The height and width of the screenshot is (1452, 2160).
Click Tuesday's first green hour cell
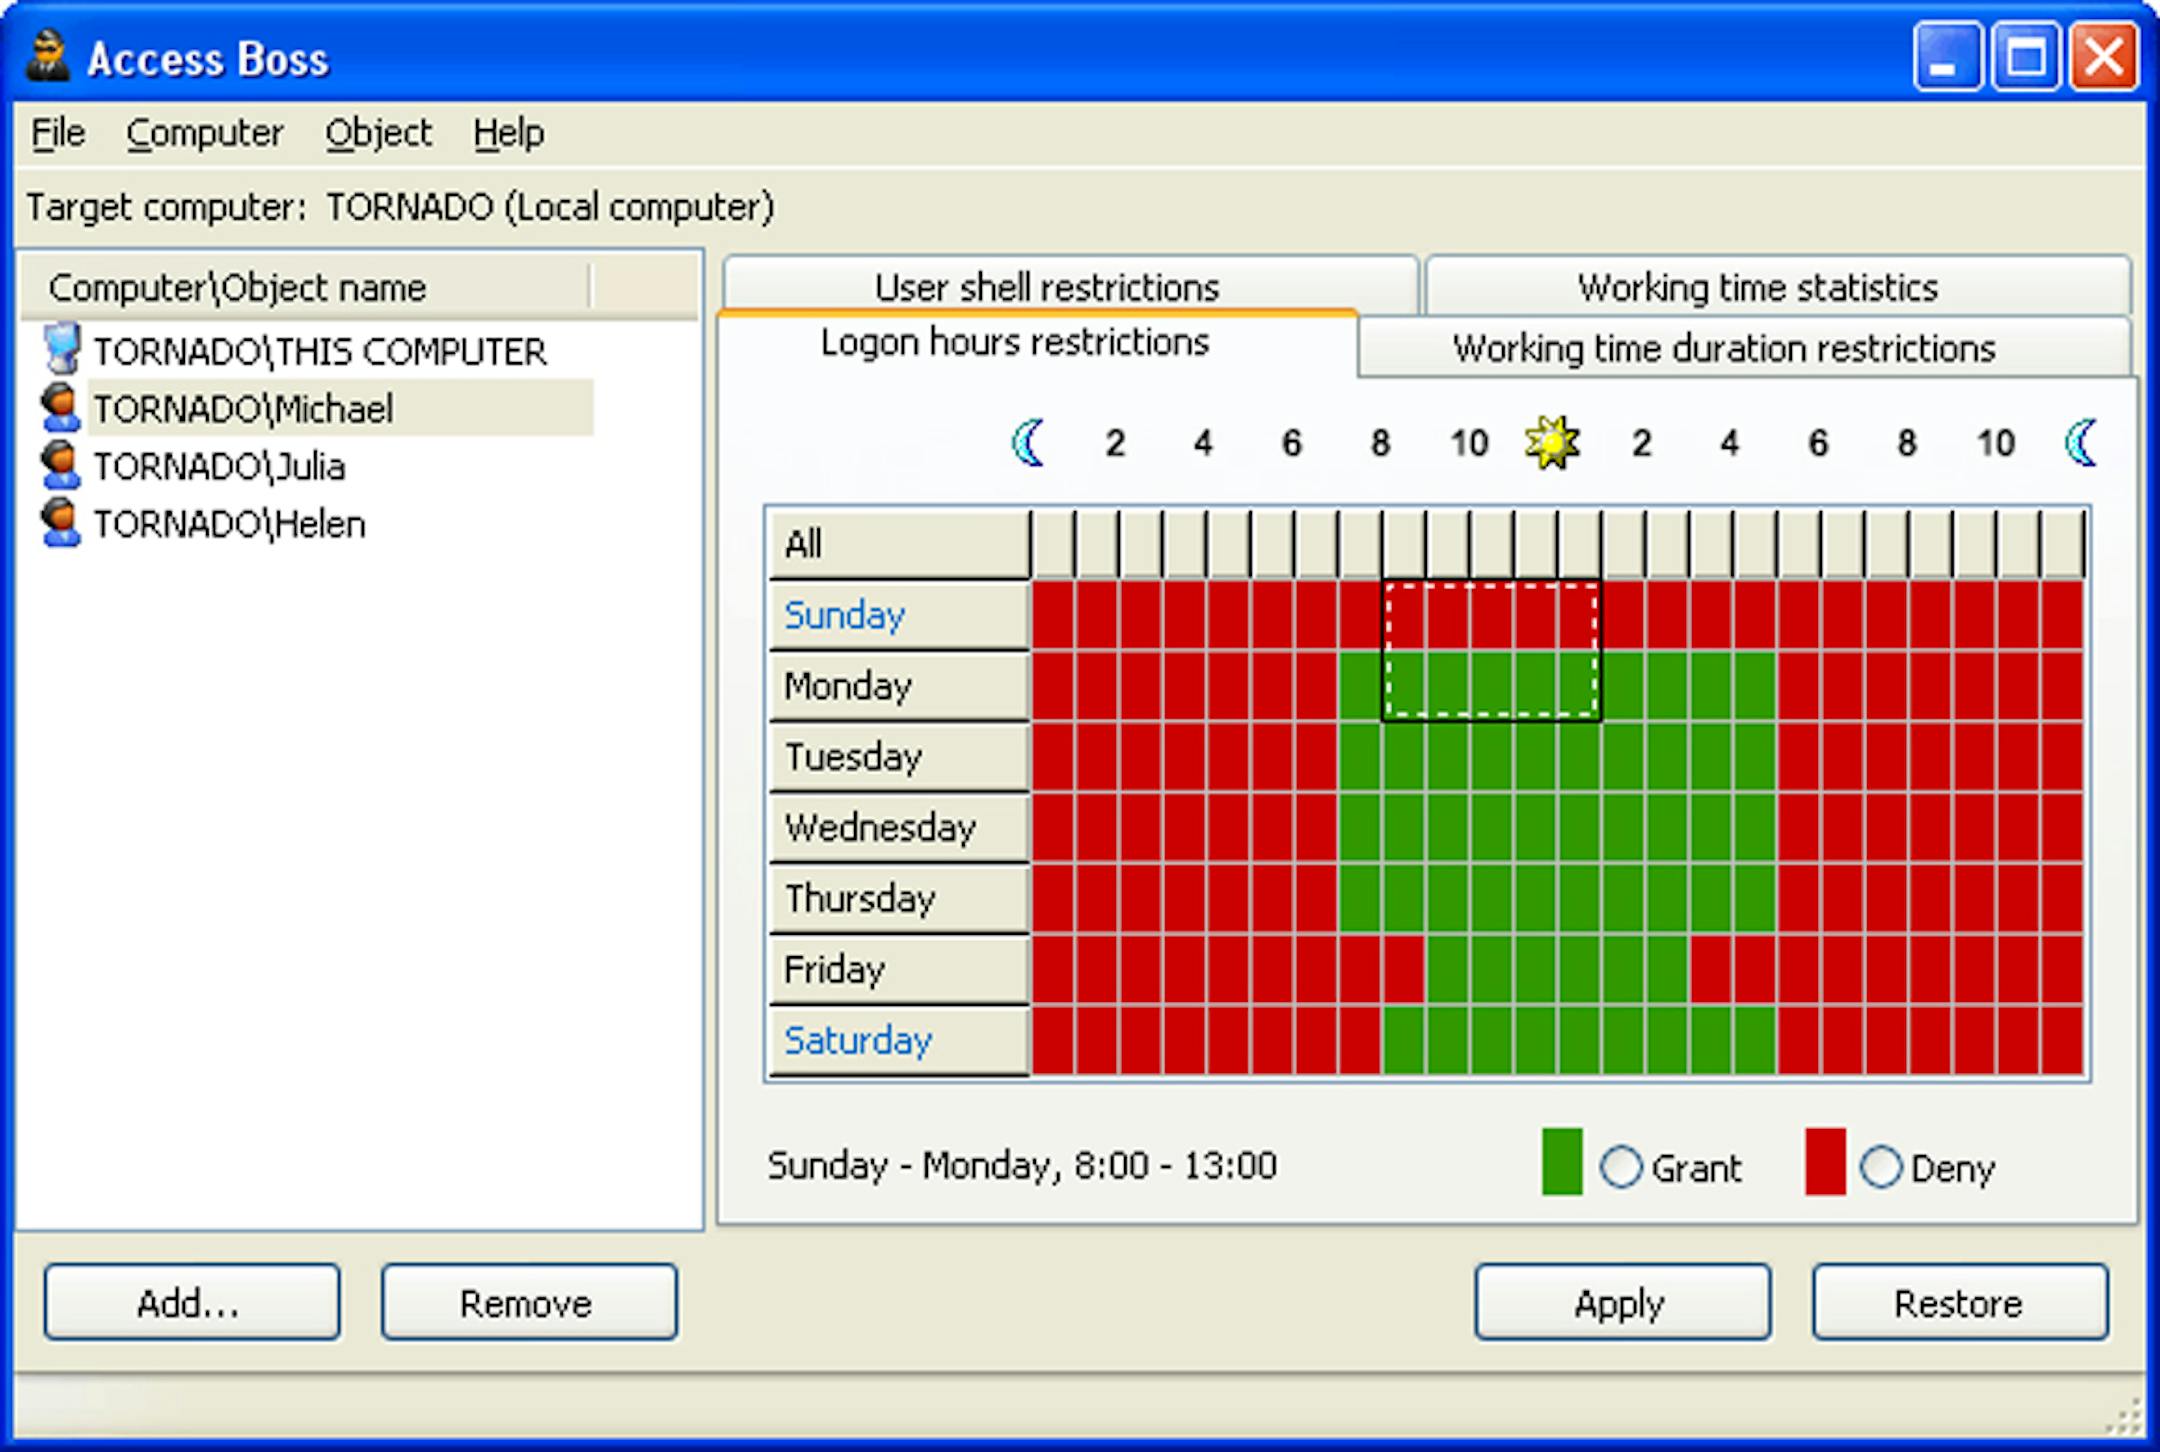(x=1360, y=757)
